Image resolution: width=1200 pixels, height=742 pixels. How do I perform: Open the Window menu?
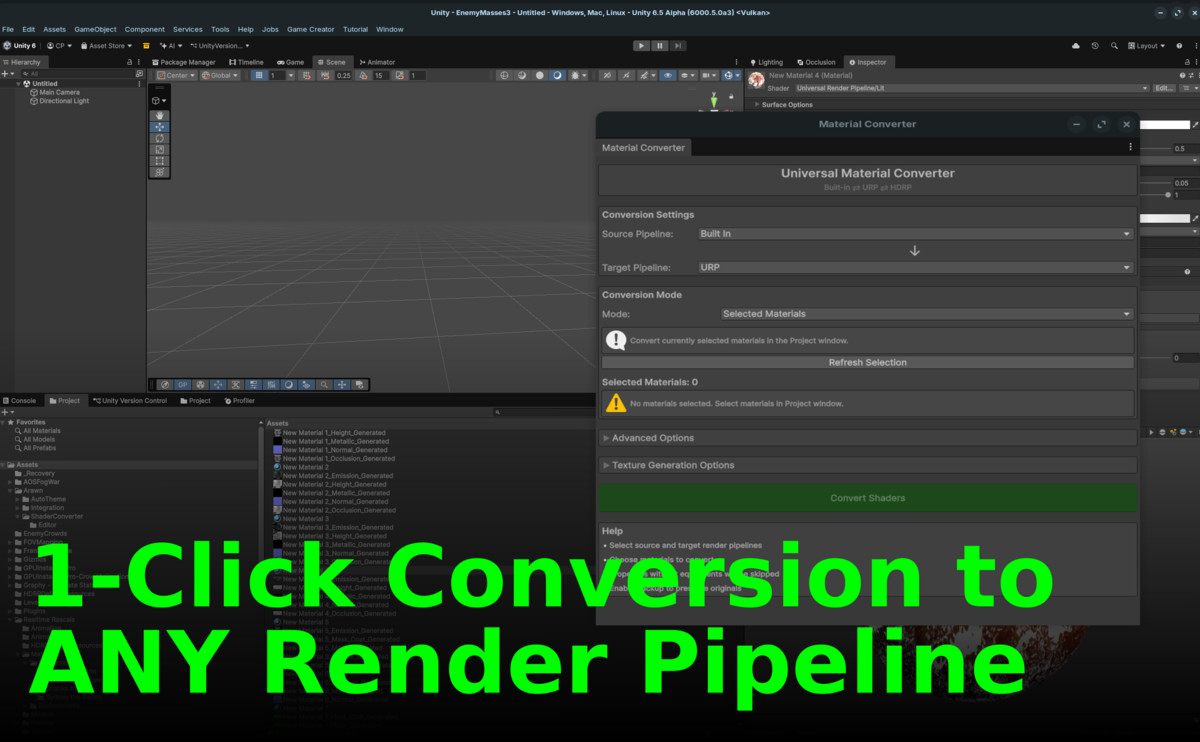(390, 29)
